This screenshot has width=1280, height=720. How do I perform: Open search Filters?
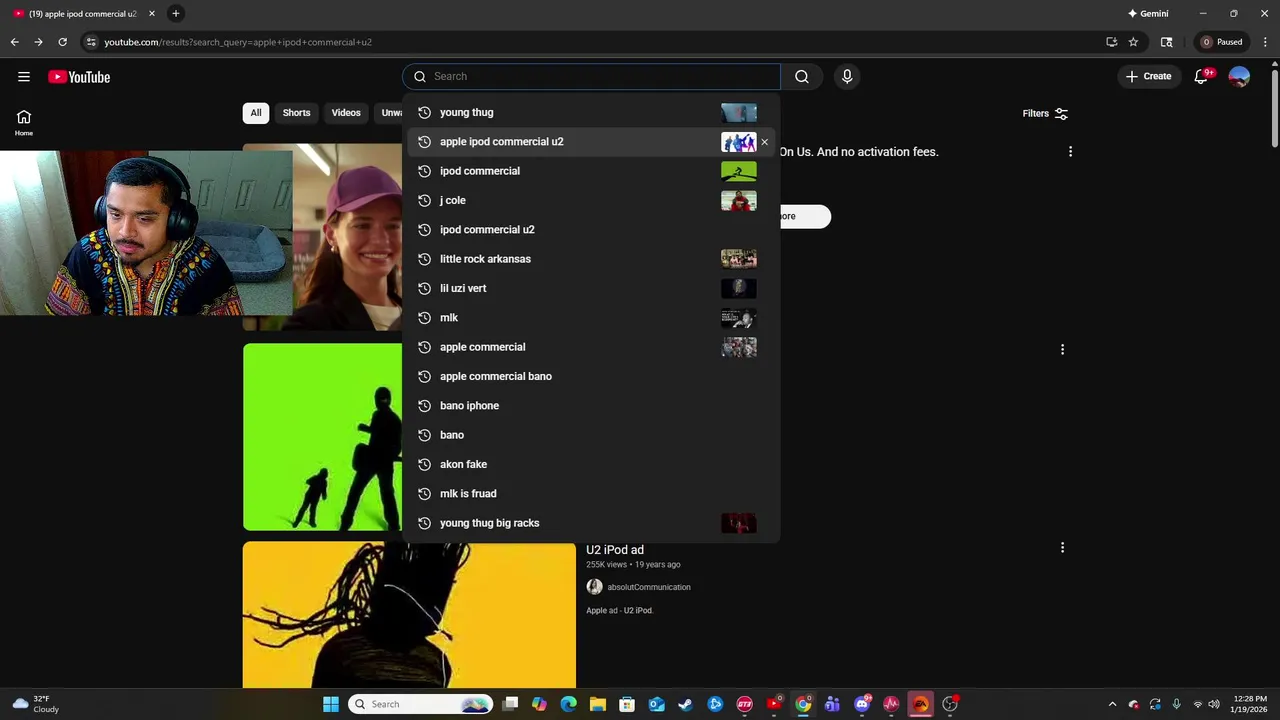pos(1045,114)
